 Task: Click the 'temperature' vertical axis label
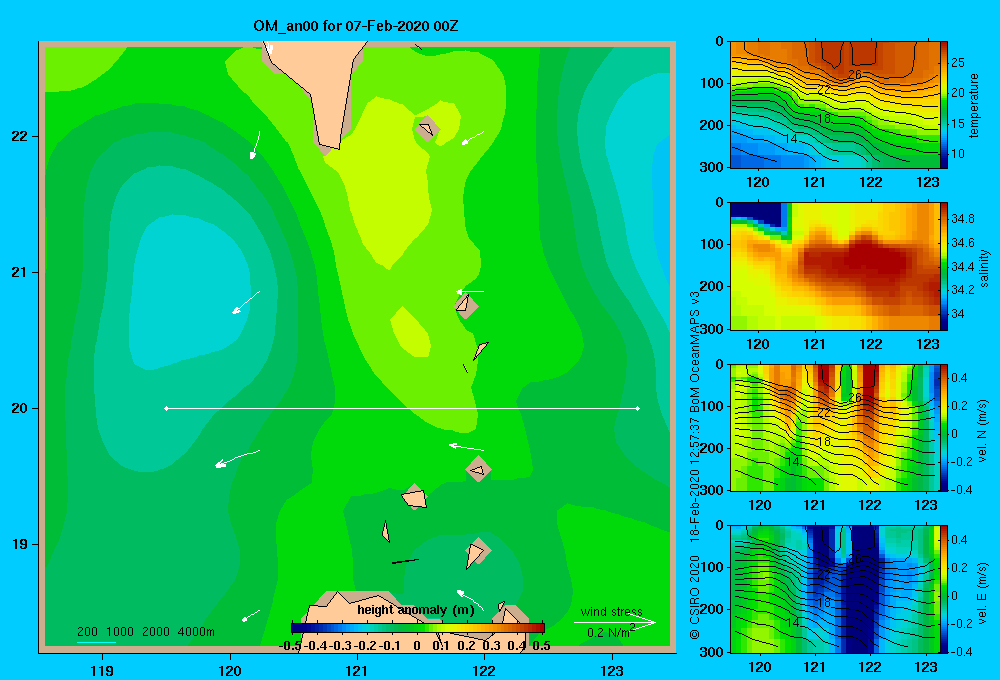(x=974, y=105)
